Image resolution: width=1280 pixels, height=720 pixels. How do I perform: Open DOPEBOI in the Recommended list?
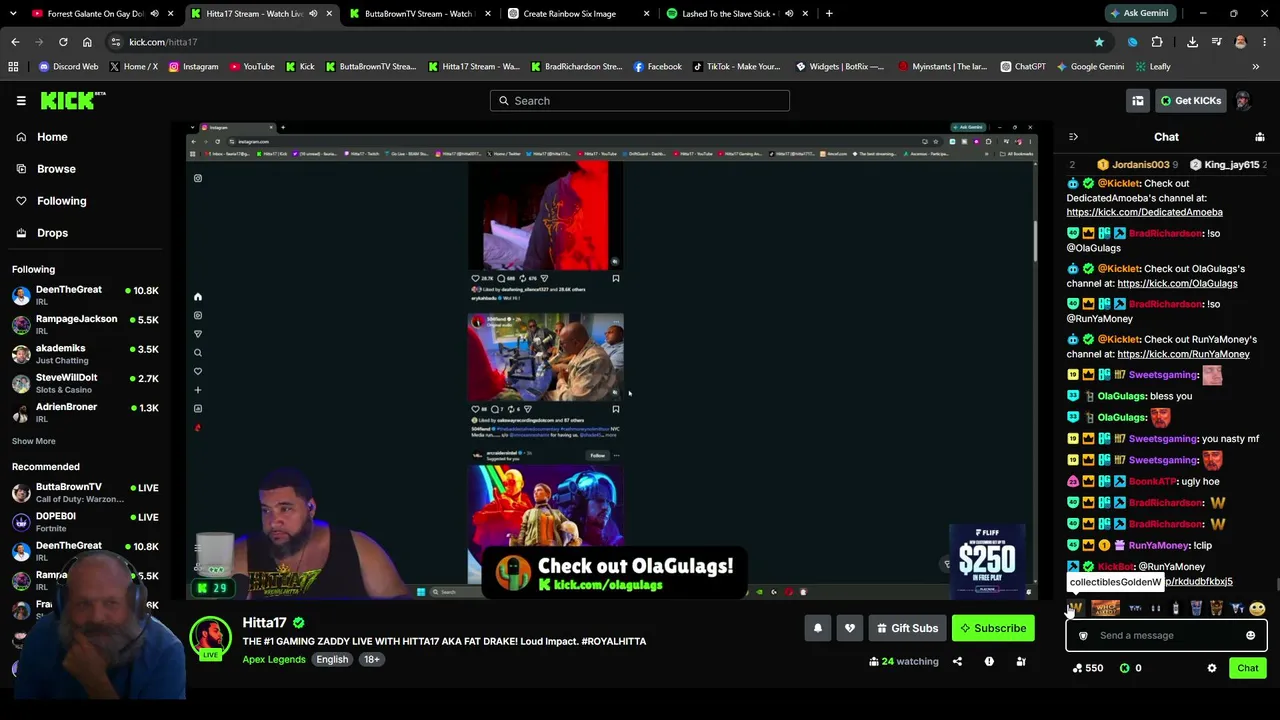coord(85,521)
